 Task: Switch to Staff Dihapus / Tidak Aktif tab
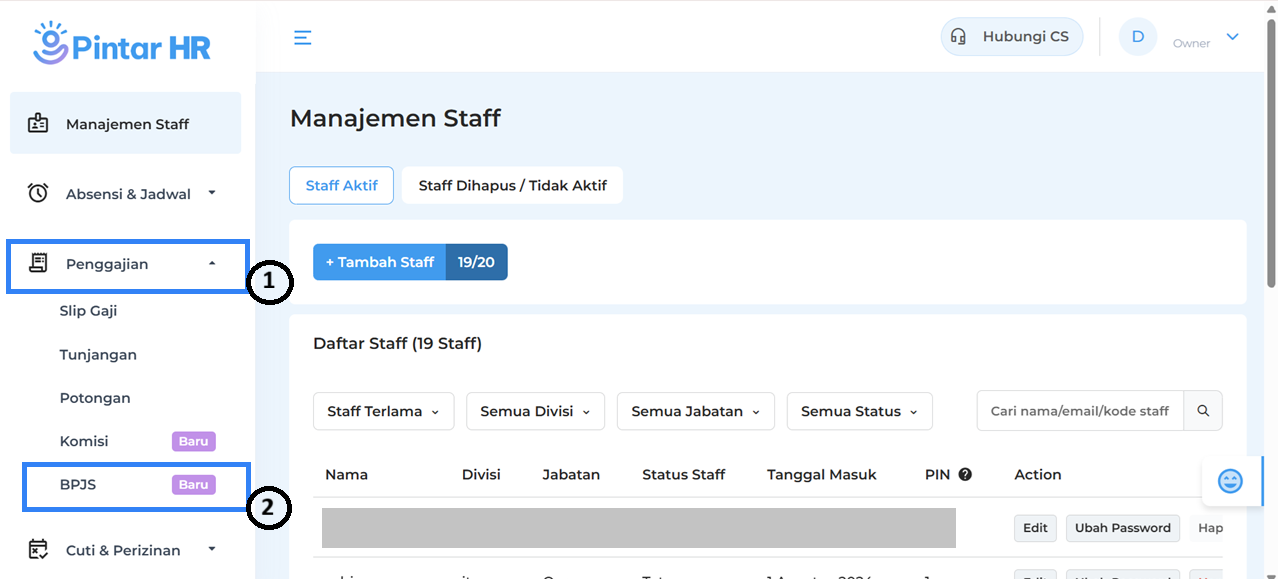(512, 186)
